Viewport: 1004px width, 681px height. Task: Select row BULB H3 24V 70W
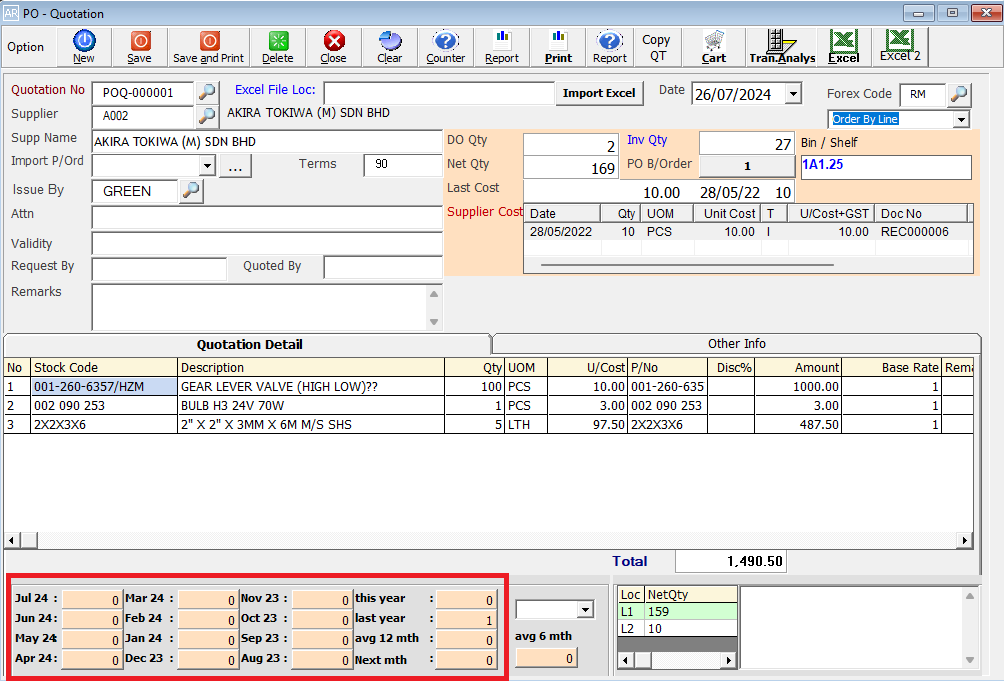pyautogui.click(x=488, y=406)
